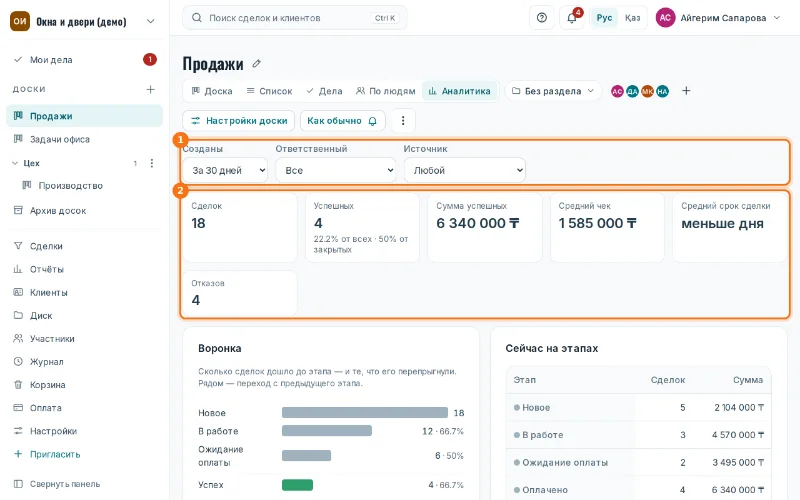Collapse the Цех section chevron
800x500 pixels.
[15, 163]
